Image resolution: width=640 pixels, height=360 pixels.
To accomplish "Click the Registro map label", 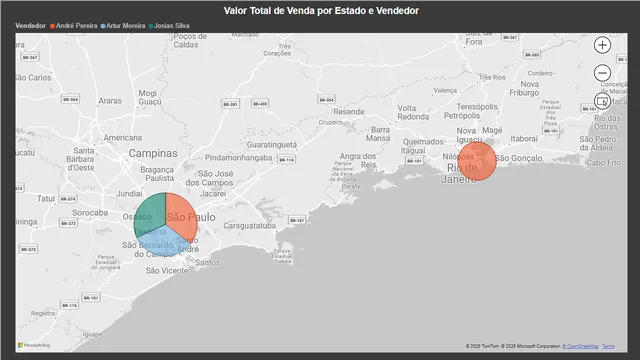I will [x=43, y=313].
